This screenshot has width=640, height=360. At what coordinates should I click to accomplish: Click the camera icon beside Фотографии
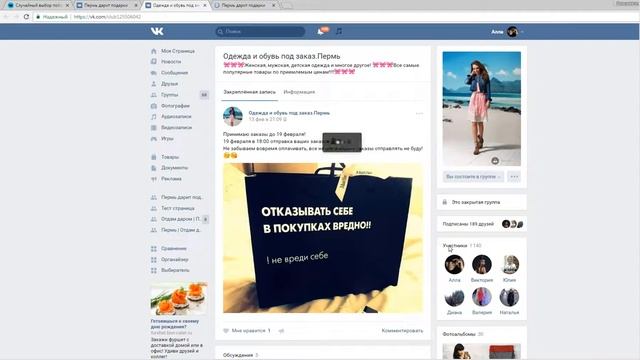[x=154, y=106]
